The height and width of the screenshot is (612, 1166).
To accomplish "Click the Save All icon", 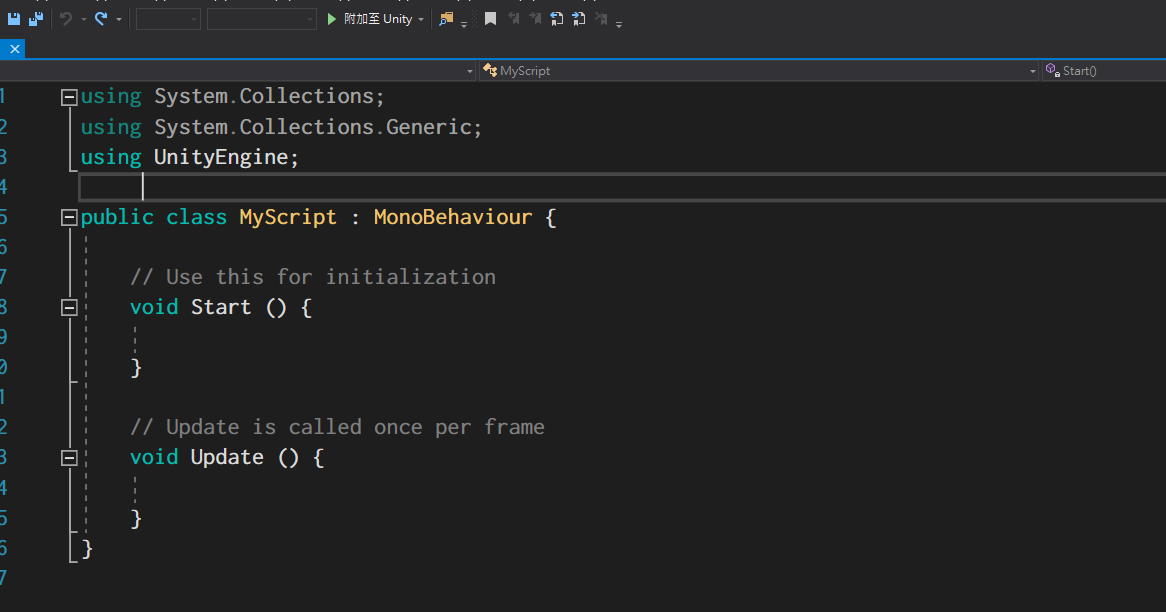I will pyautogui.click(x=36, y=18).
